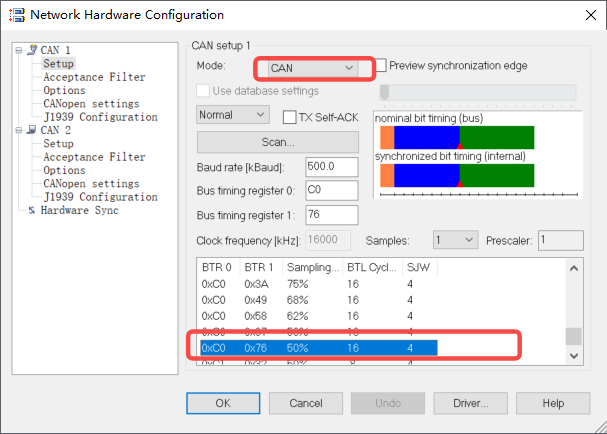This screenshot has width=607, height=434.
Task: Open J1939 Configuration under CAN 1
Action: tap(100, 117)
